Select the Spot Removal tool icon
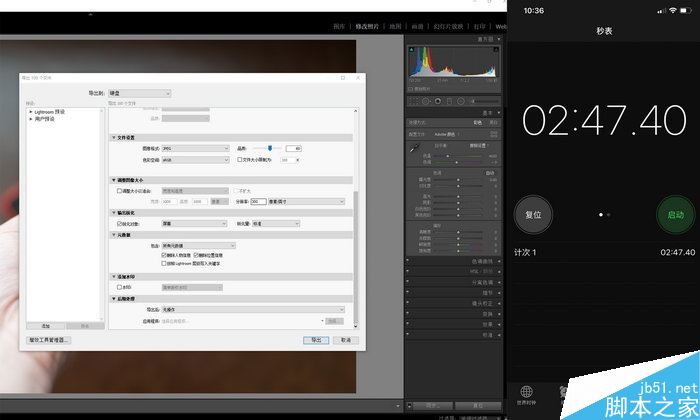The image size is (700, 420). (426, 101)
